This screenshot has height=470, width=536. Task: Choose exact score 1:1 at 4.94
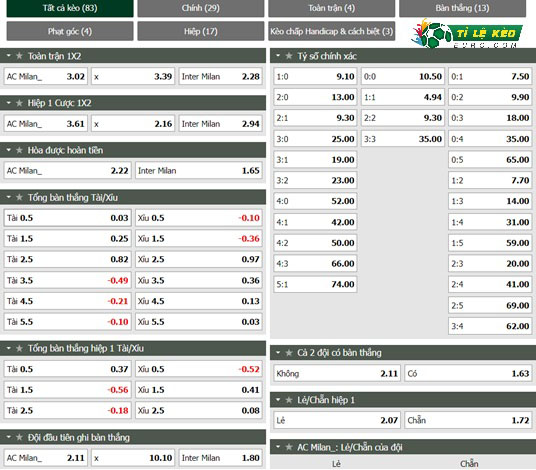[x=403, y=97]
